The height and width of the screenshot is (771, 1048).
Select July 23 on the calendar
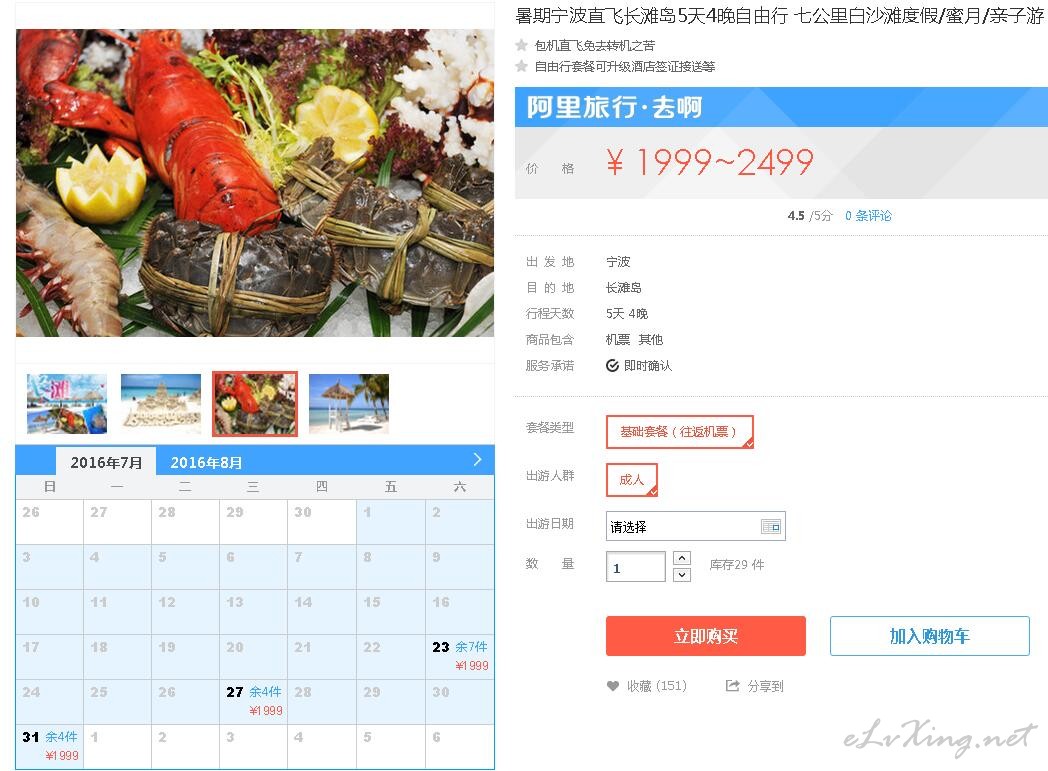click(x=460, y=656)
